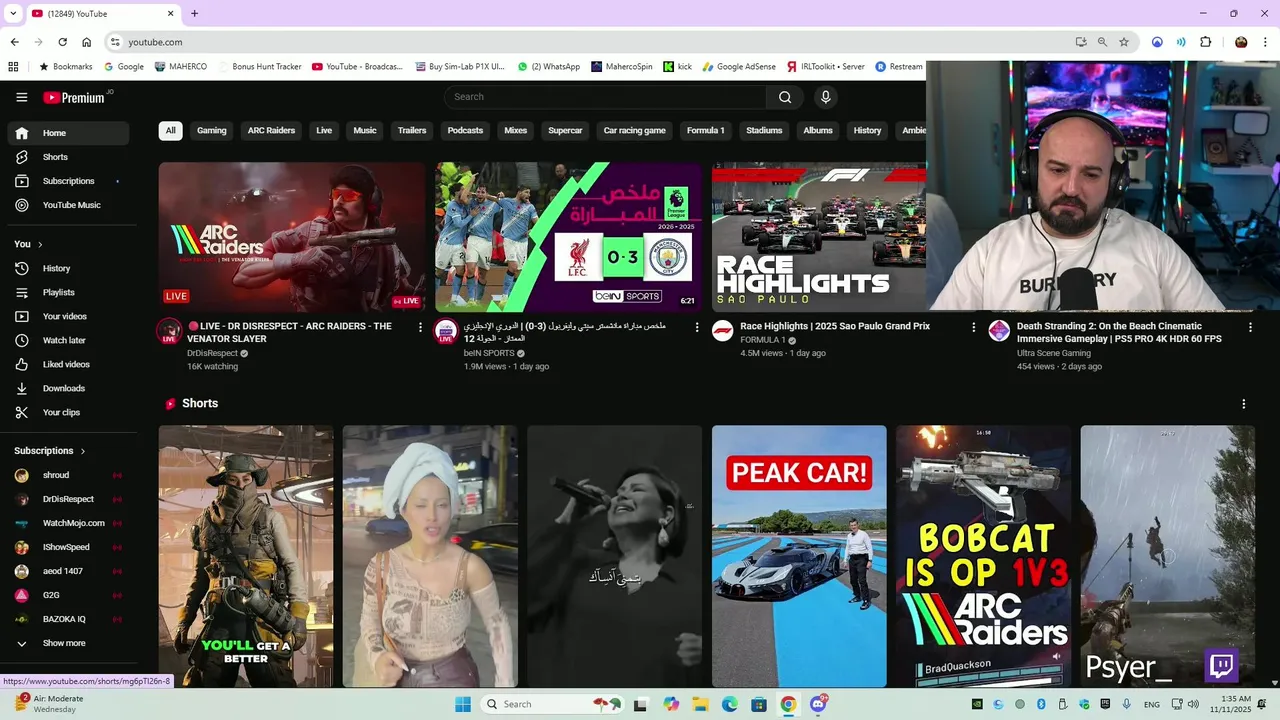Open options for Death Stranding 2 video

point(1250,327)
